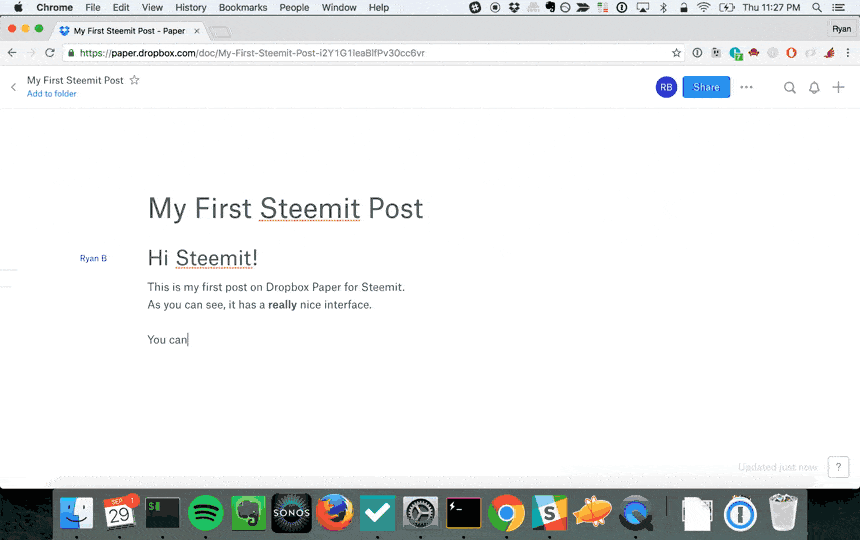Open Calendar showing 29 from the Dock
This screenshot has width=860, height=540.
(119, 512)
